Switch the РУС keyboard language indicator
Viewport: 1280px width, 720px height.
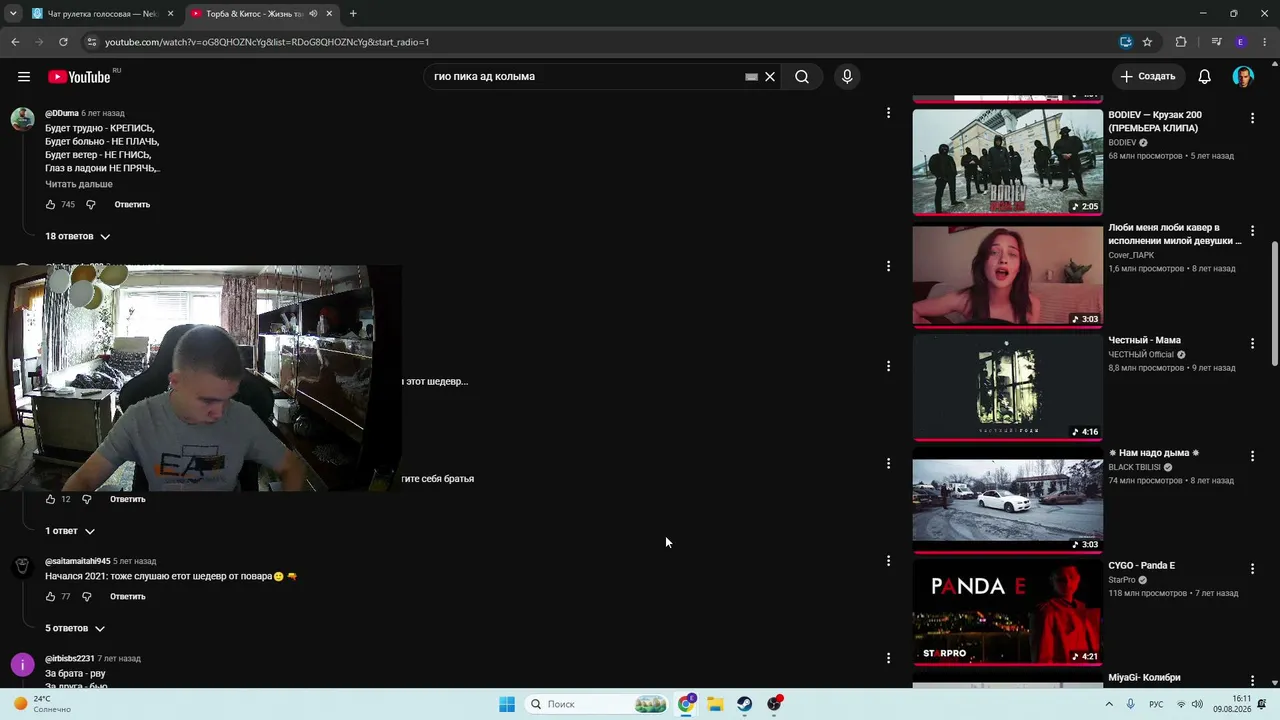[1156, 704]
